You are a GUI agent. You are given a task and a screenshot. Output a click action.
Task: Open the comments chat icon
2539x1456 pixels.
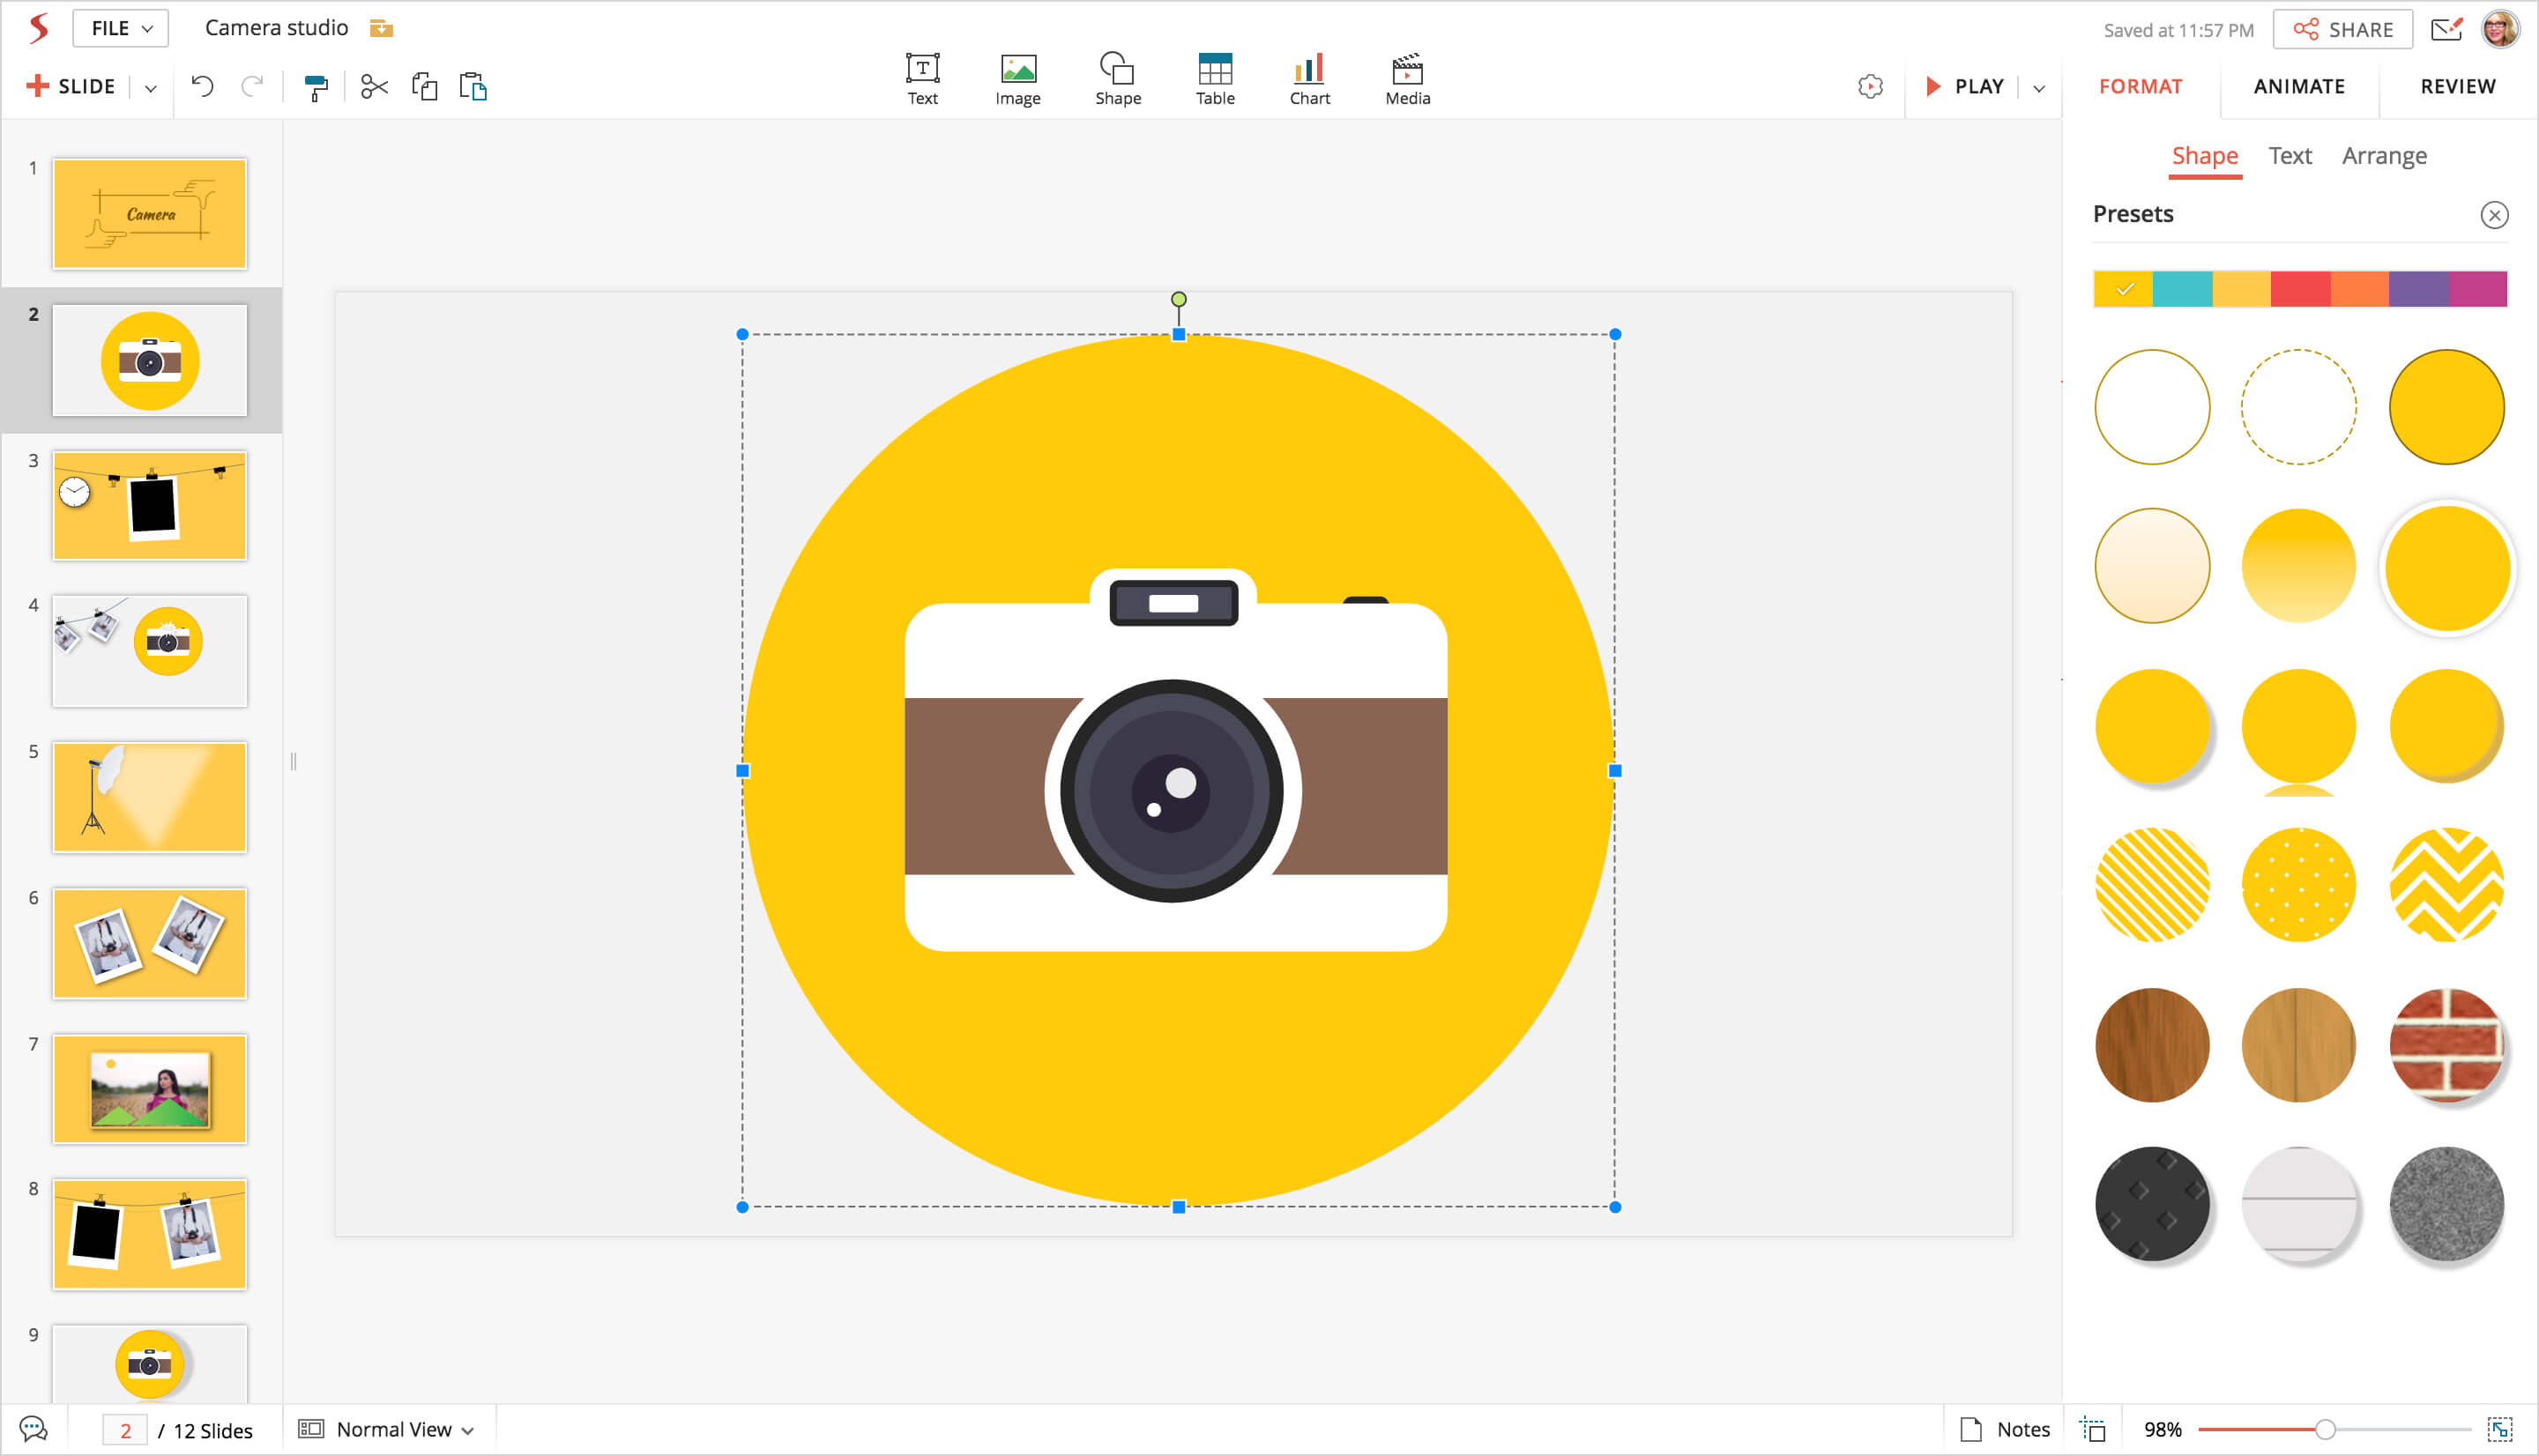(x=33, y=1429)
